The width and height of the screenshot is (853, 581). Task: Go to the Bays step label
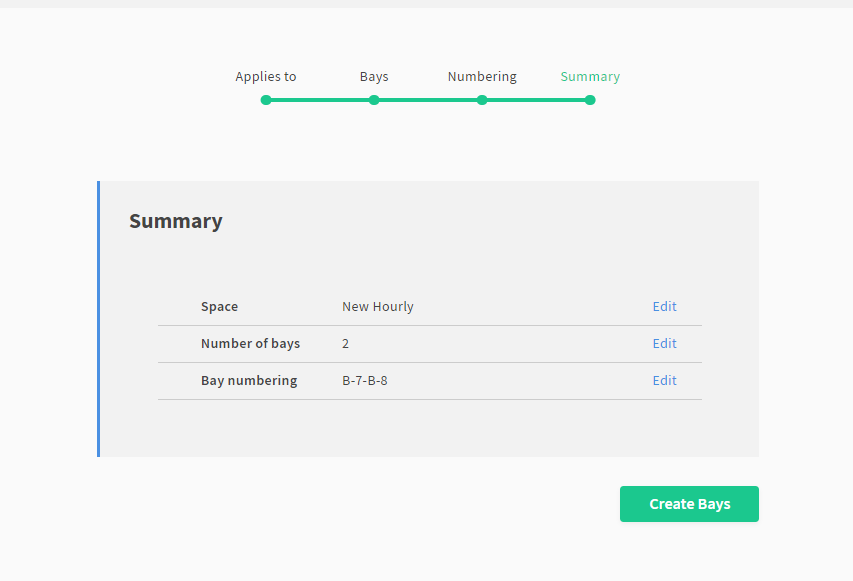click(x=374, y=77)
